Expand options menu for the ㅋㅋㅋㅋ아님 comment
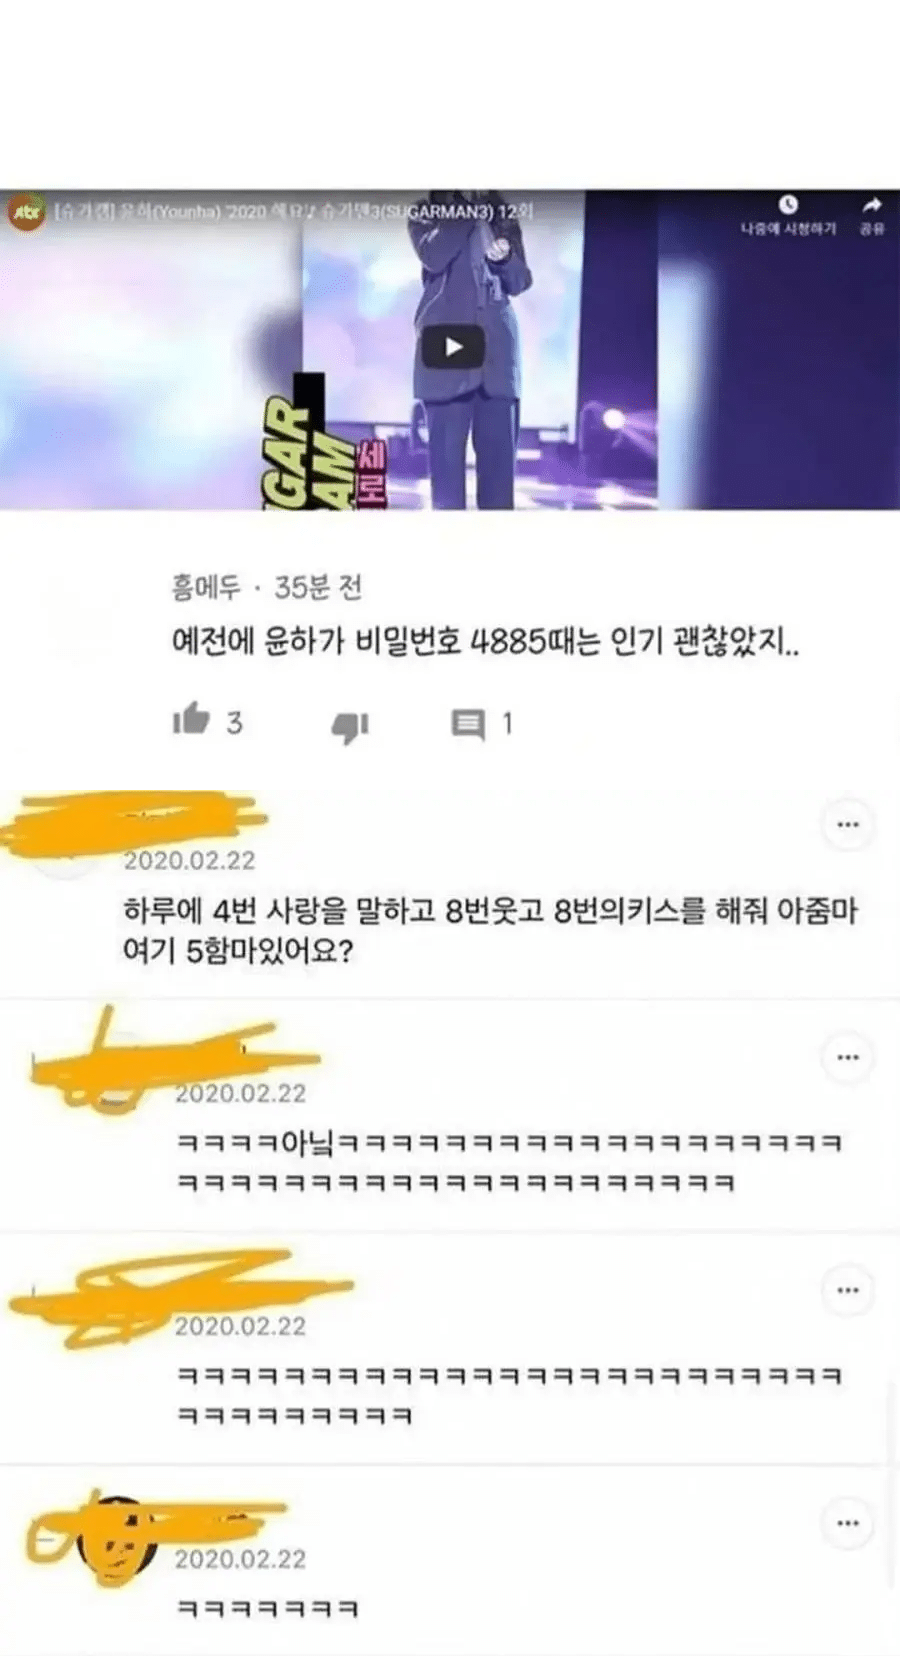900x1656 pixels. pyautogui.click(x=847, y=1057)
